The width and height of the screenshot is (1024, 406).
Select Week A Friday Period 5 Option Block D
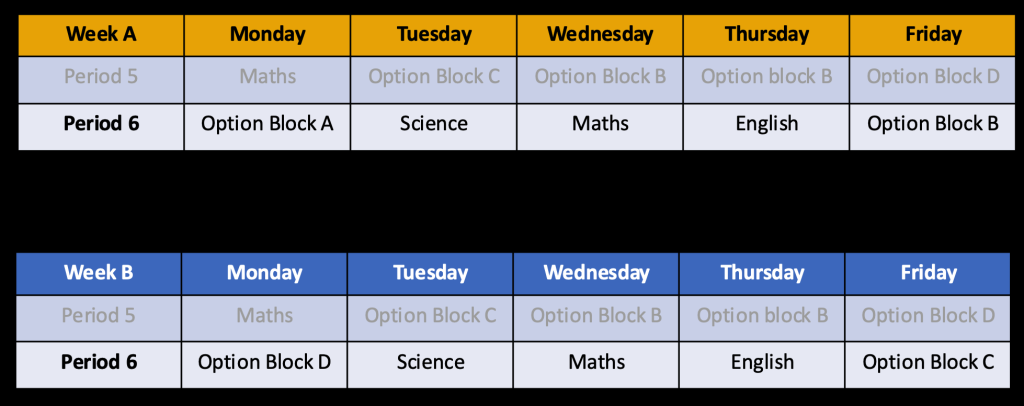[932, 77]
